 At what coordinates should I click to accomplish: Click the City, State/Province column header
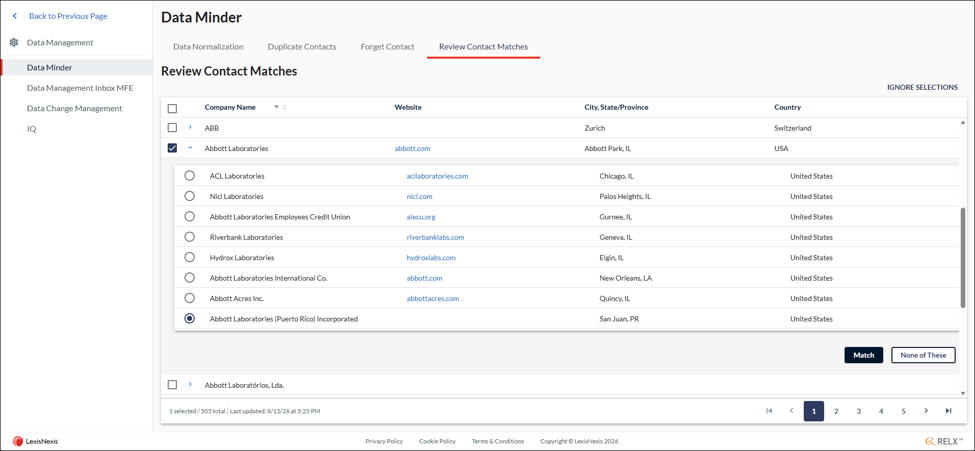(x=616, y=107)
